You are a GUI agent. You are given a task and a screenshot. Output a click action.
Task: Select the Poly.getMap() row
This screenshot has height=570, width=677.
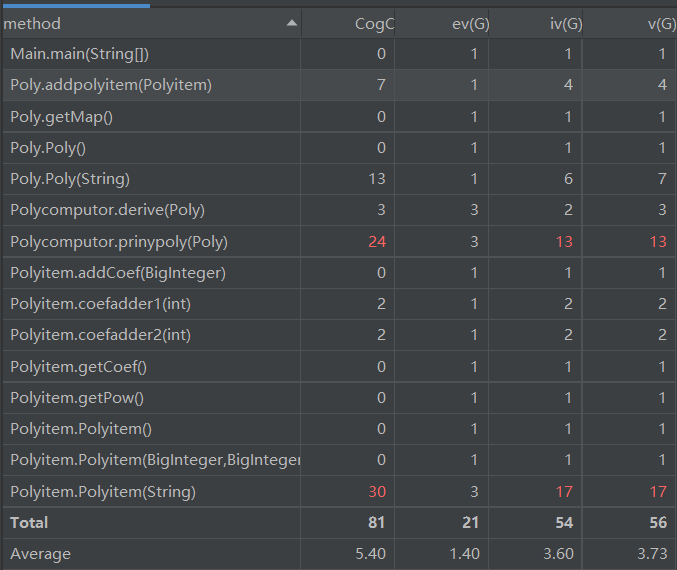click(x=62, y=117)
